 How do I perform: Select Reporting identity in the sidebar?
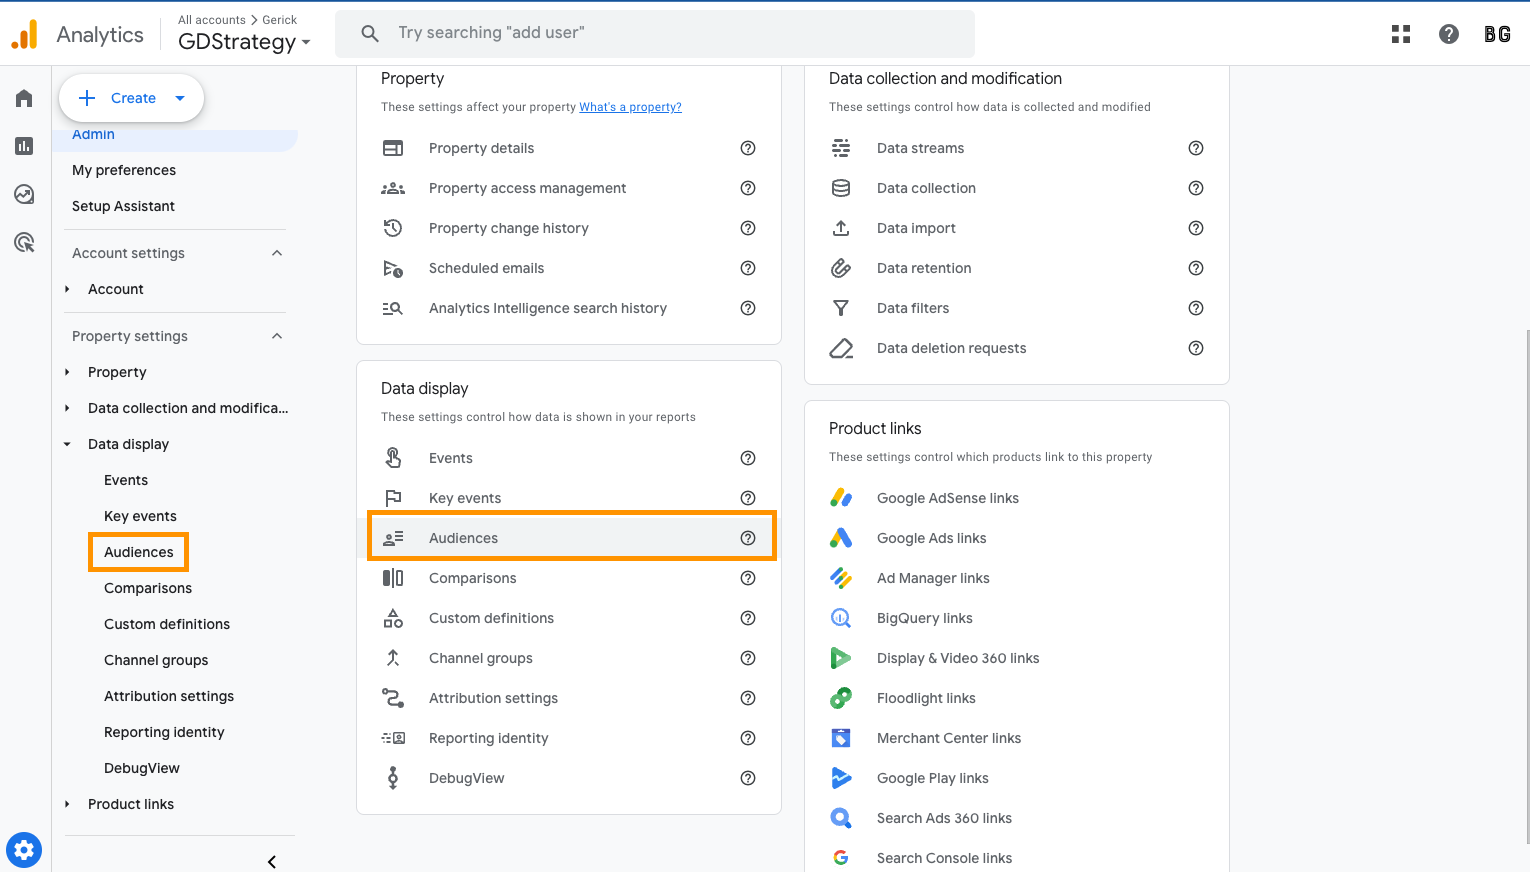(164, 732)
